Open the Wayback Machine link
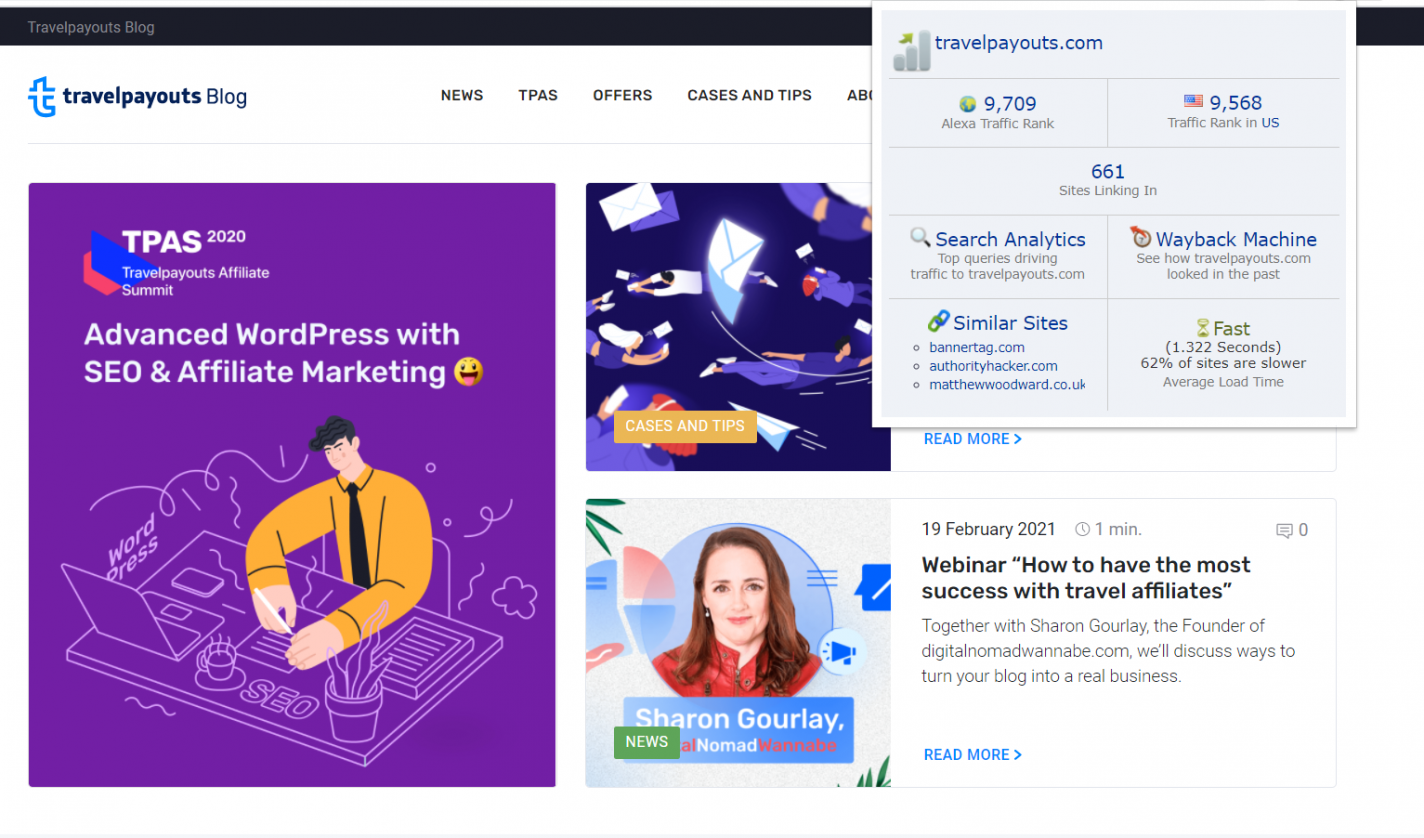 (1236, 239)
